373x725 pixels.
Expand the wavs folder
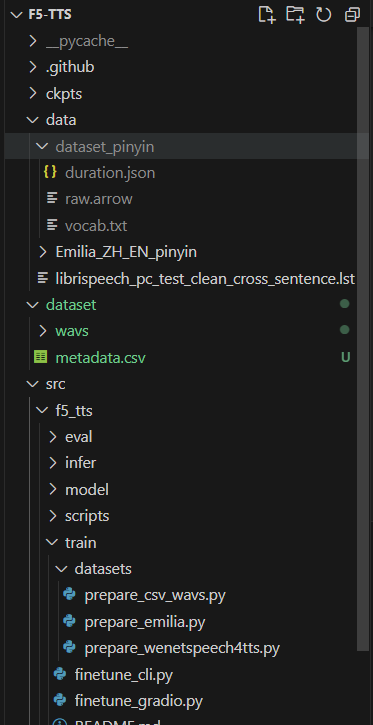tap(42, 331)
